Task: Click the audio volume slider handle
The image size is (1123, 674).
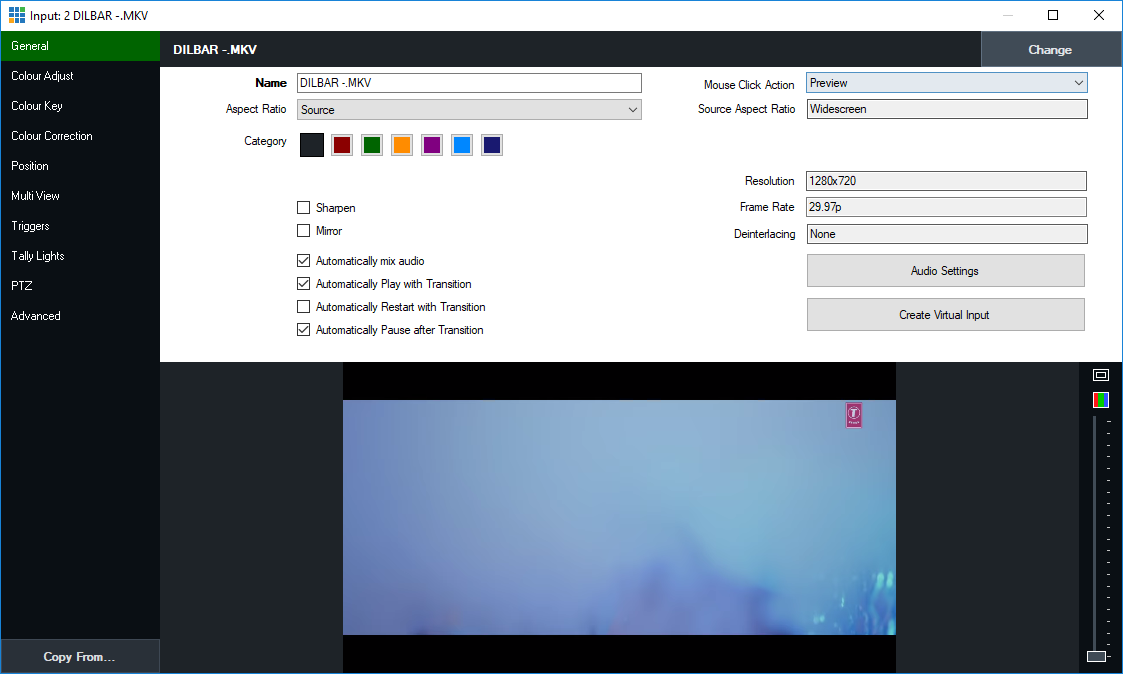Action: click(x=1097, y=656)
